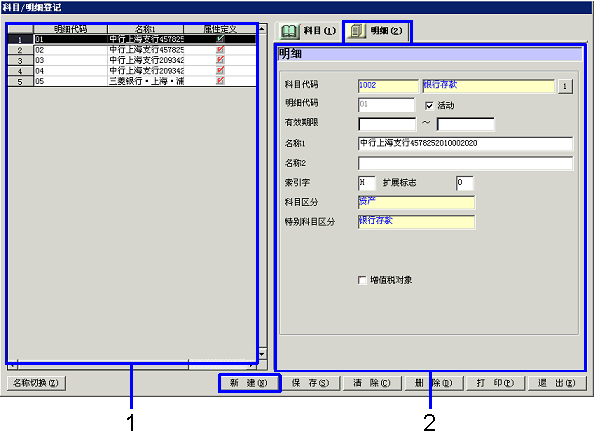This screenshot has width=594, height=438.
Task: Click red check icon in row 04
Action: [x=220, y=70]
